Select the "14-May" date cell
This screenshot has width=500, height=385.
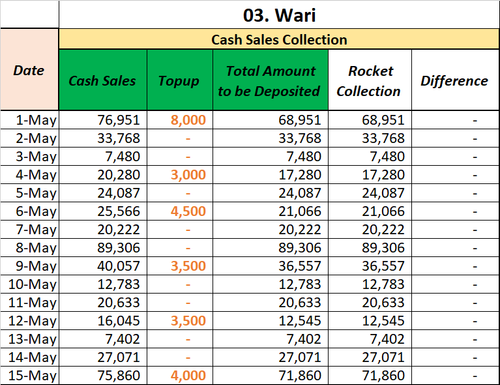pos(29,357)
